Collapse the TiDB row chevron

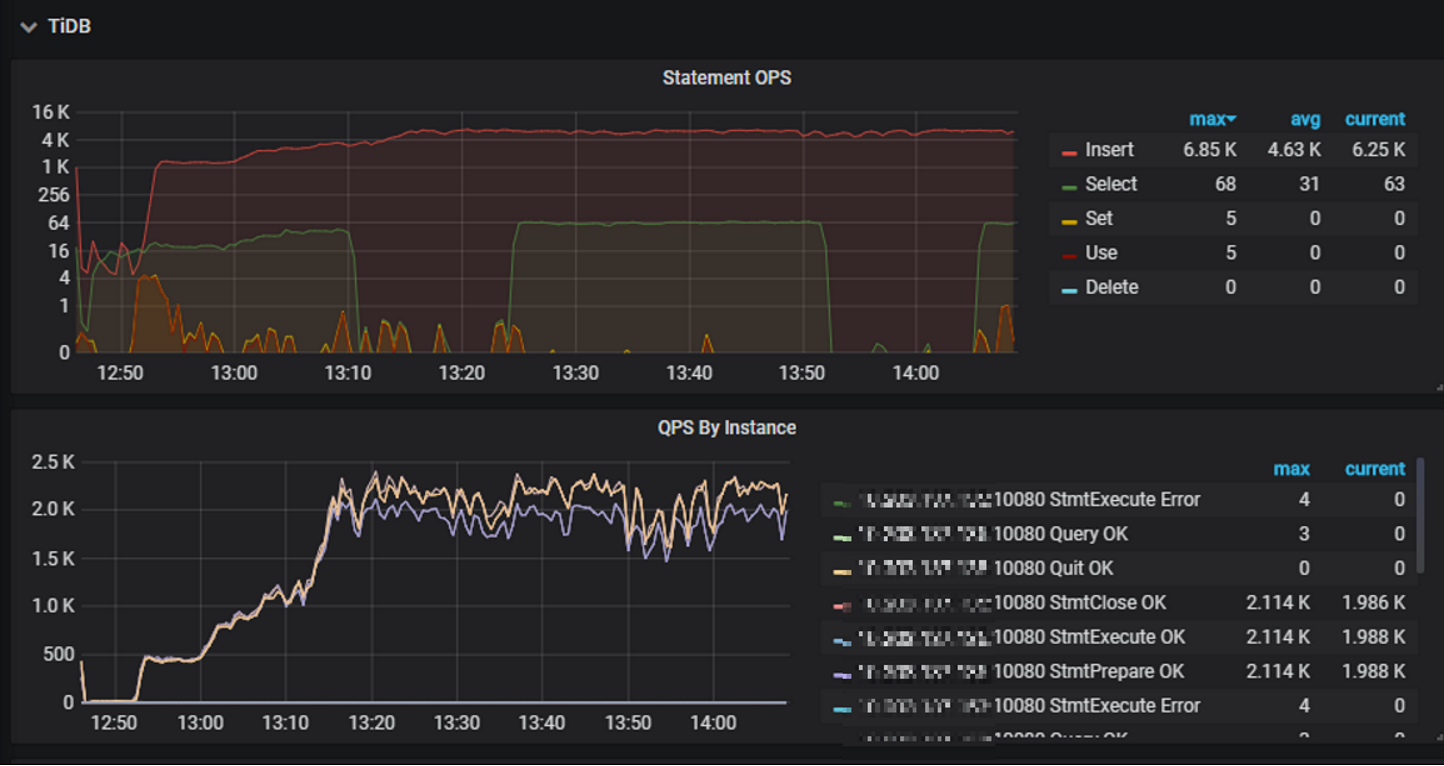(x=27, y=27)
